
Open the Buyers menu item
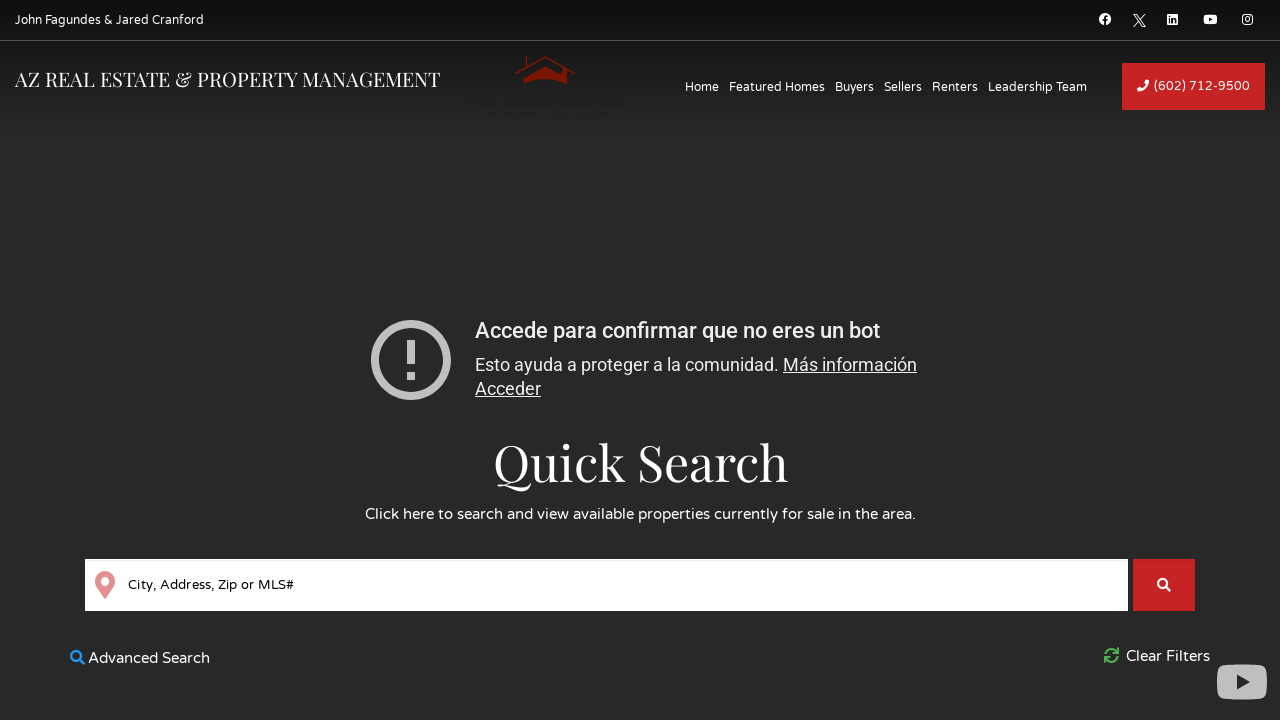click(x=854, y=87)
